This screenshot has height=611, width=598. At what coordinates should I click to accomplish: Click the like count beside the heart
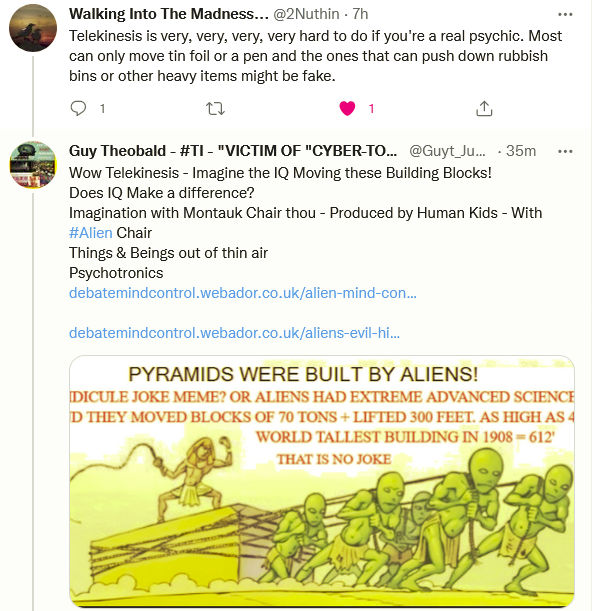[x=372, y=108]
